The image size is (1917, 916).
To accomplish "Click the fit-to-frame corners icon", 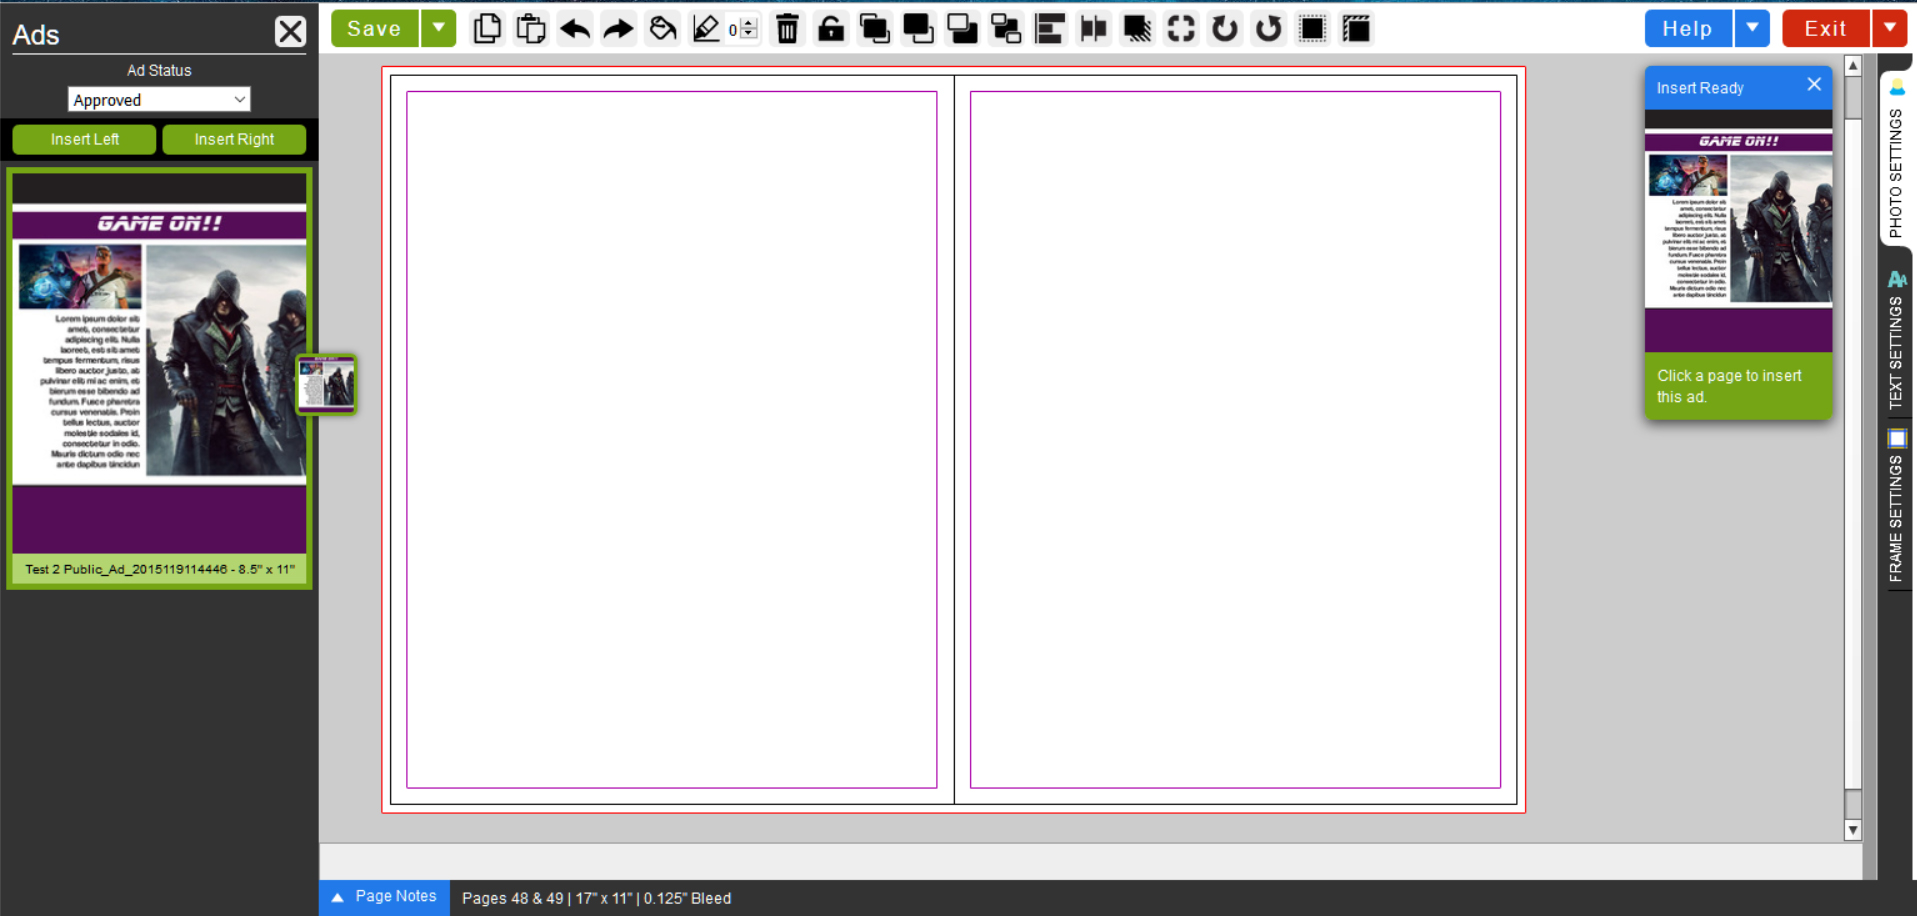I will click(x=1181, y=29).
